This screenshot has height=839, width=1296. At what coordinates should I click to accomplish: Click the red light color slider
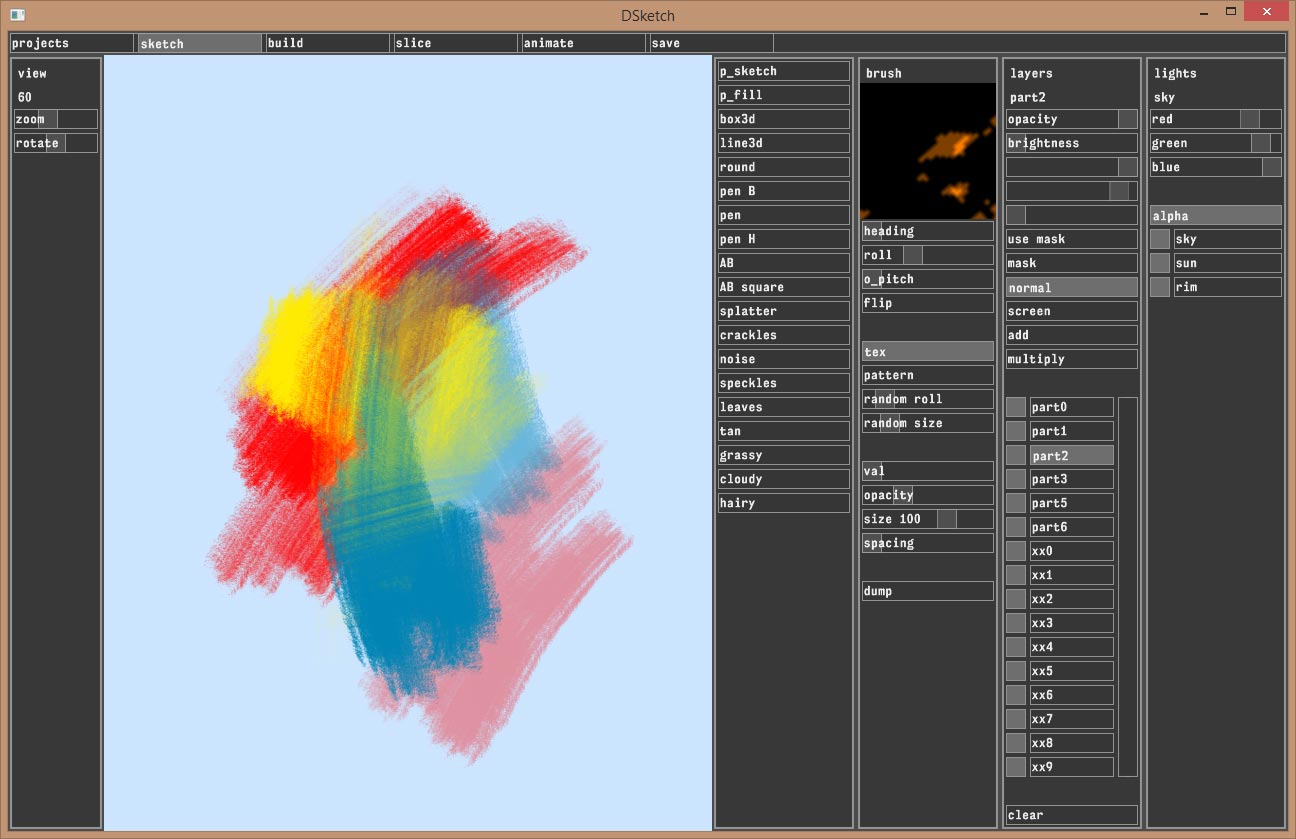click(x=1215, y=119)
